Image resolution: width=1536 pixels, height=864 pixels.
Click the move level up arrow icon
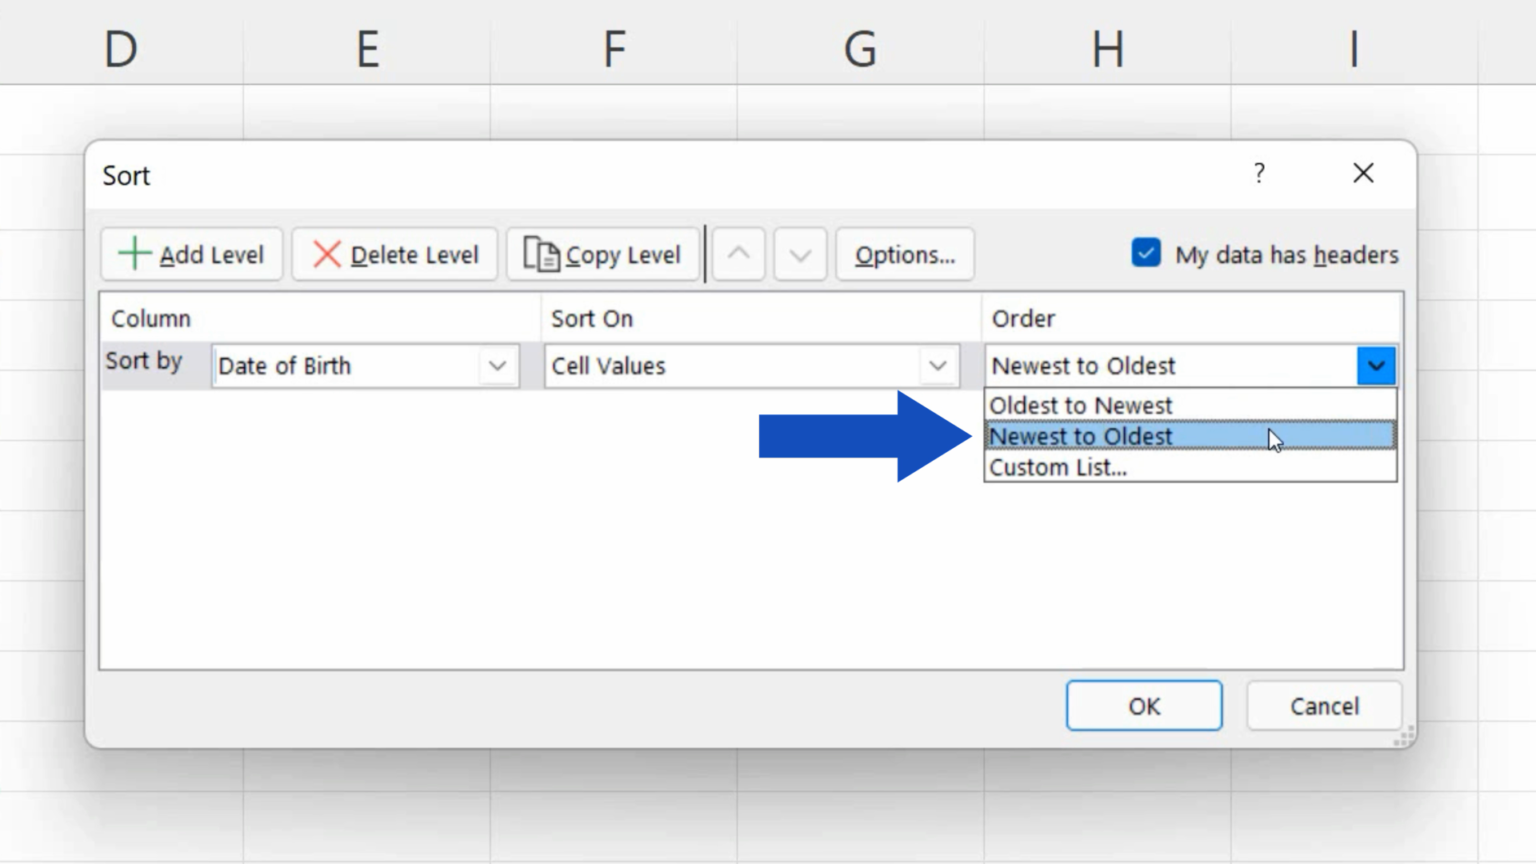(x=739, y=254)
